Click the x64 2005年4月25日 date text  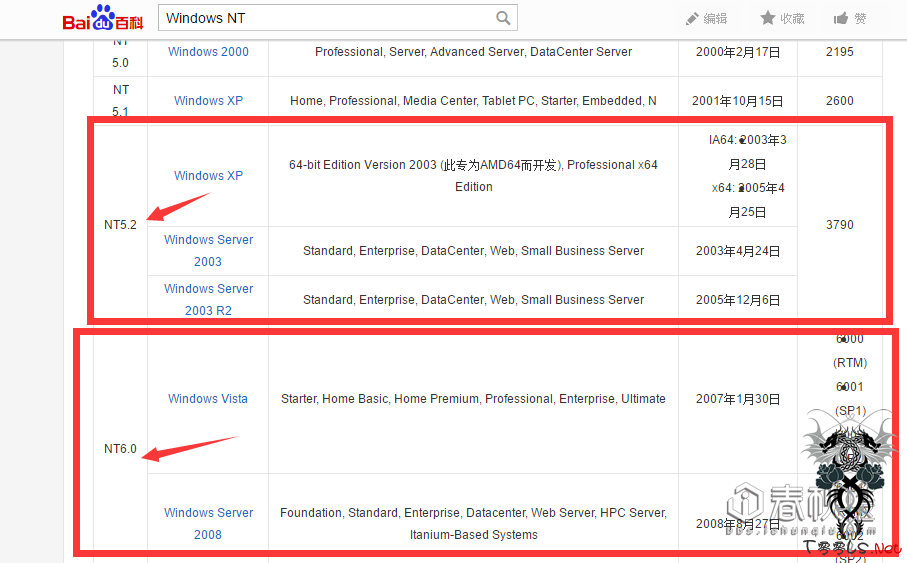[x=747, y=200]
